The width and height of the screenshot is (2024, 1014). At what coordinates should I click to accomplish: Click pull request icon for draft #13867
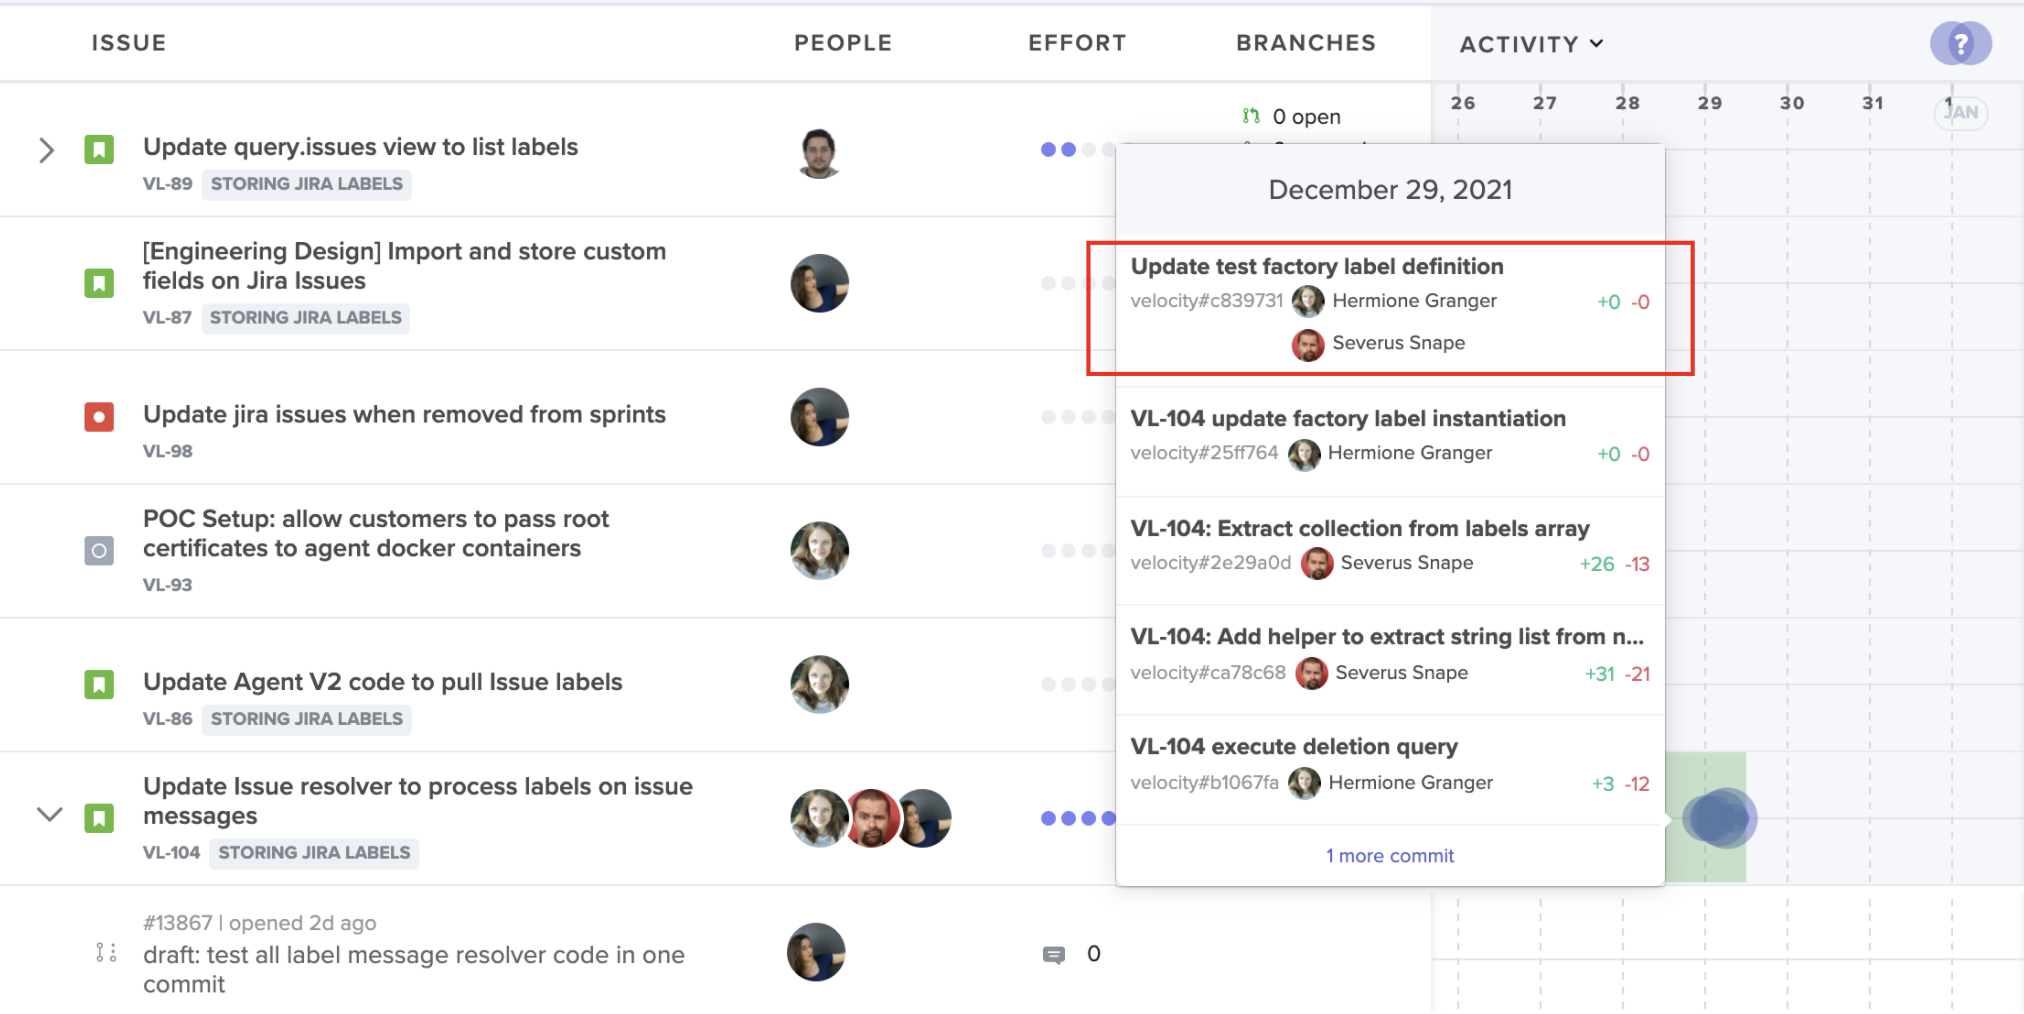coord(106,953)
